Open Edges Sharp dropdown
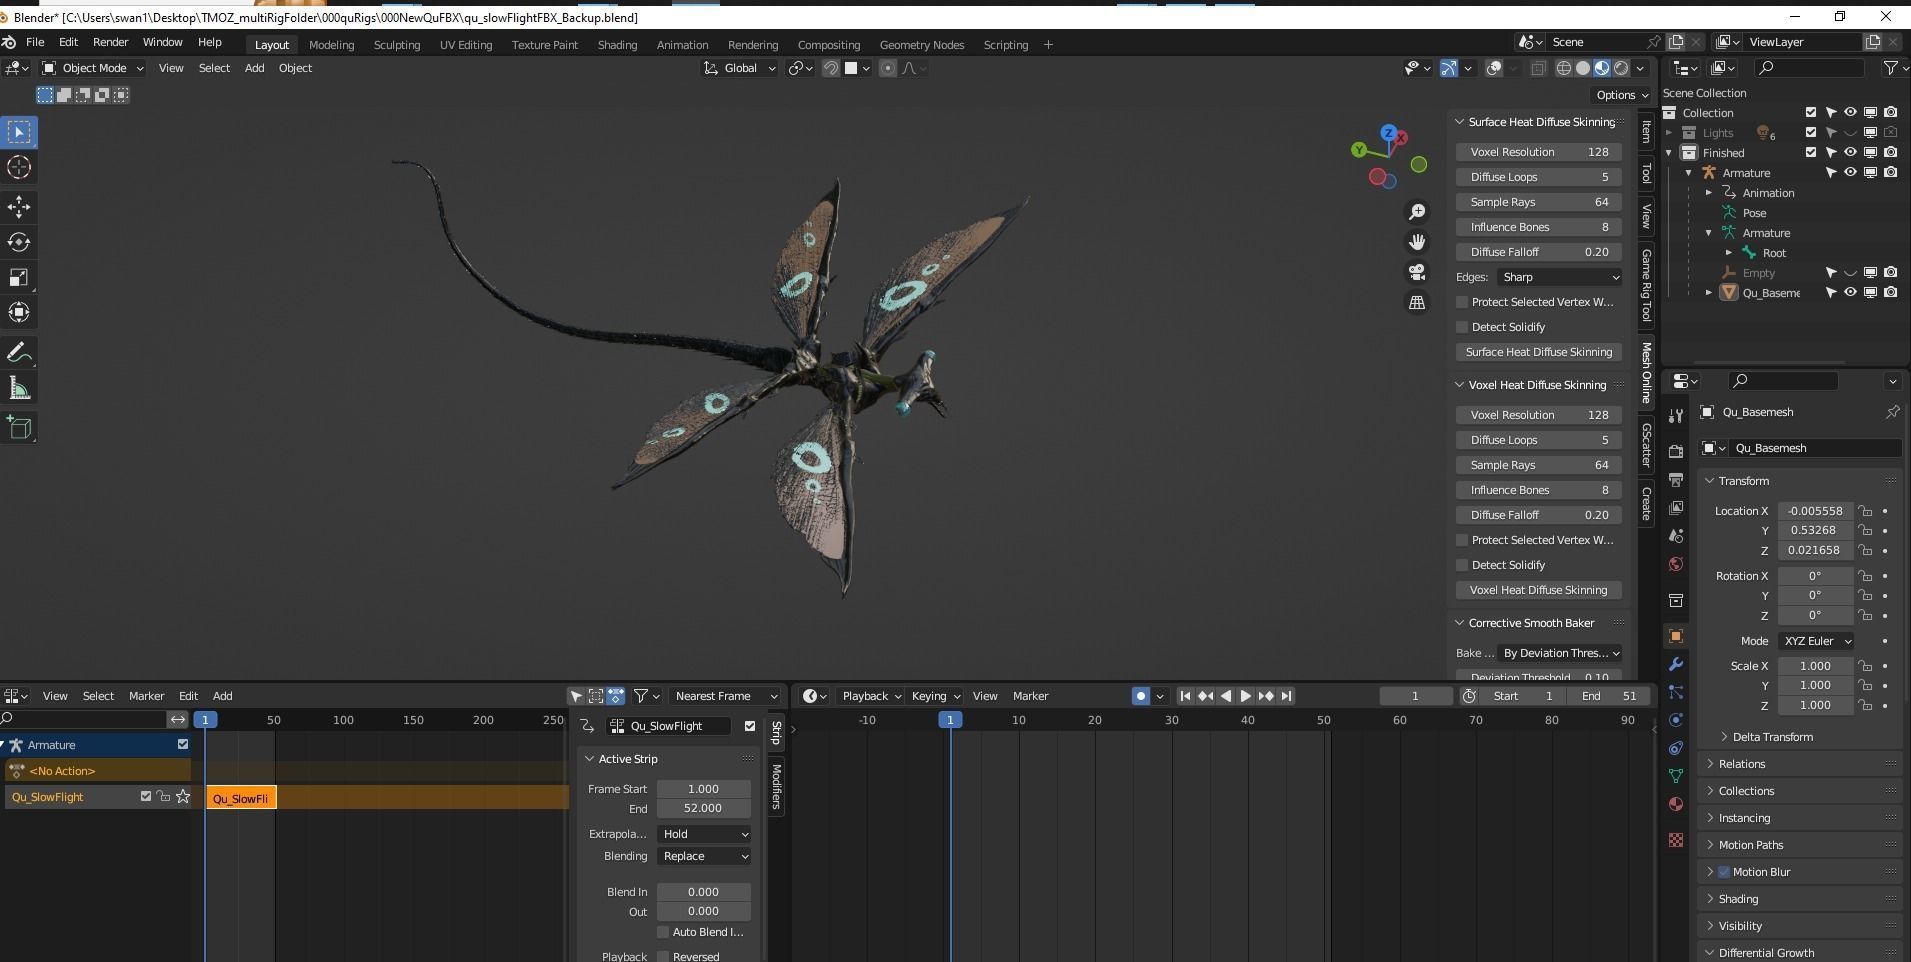Screen dimensions: 1911x962 pyautogui.click(x=1560, y=277)
